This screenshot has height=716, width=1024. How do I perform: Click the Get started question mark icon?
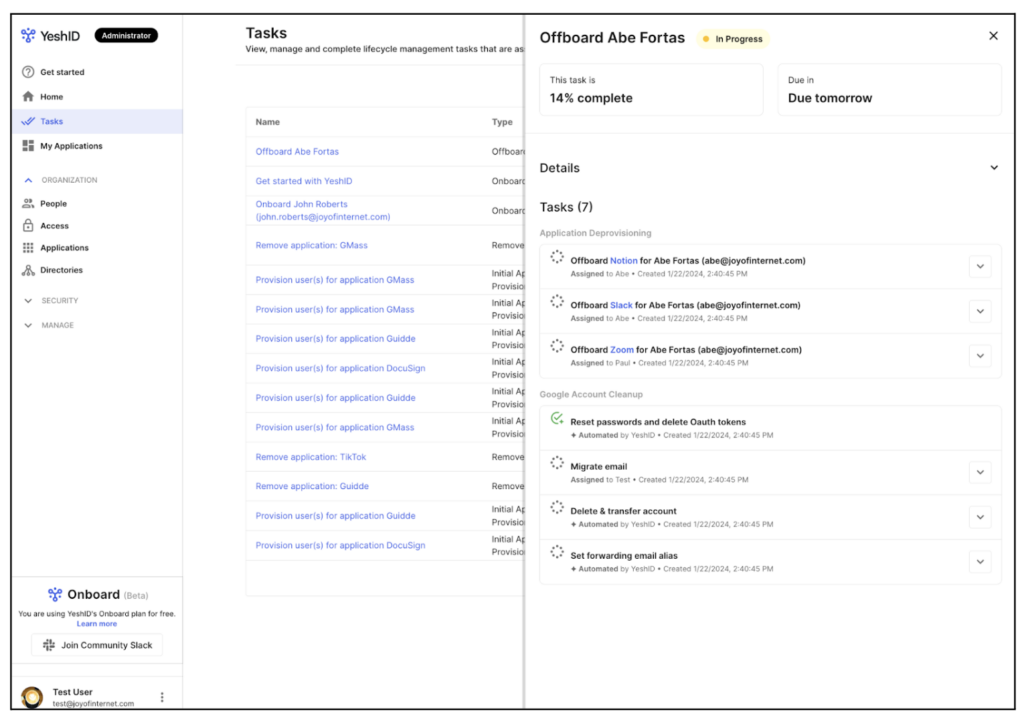click(x=28, y=72)
